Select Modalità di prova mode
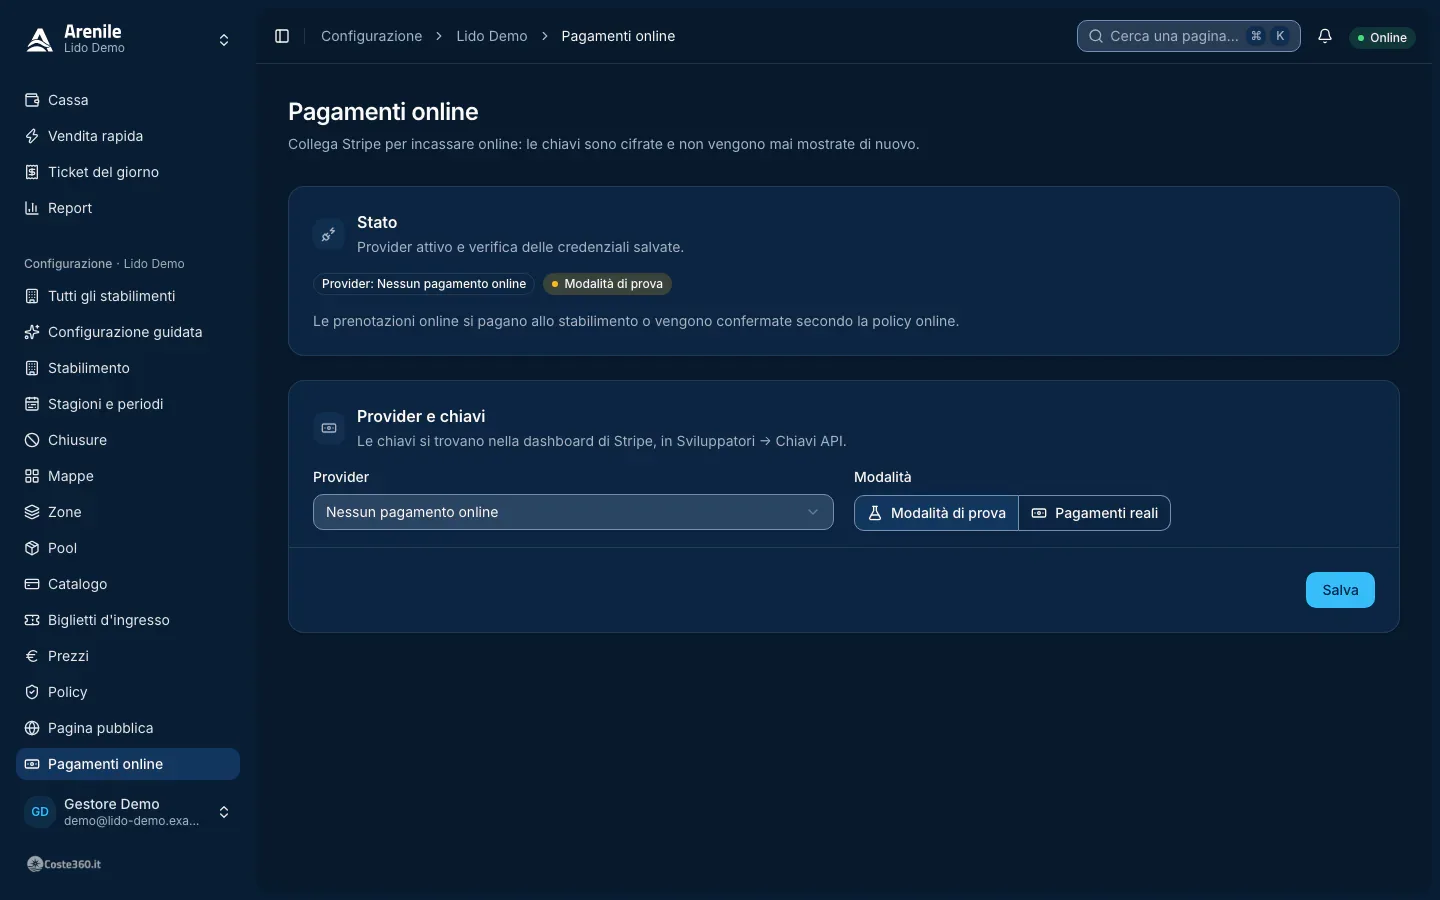1440x900 pixels. [x=936, y=513]
